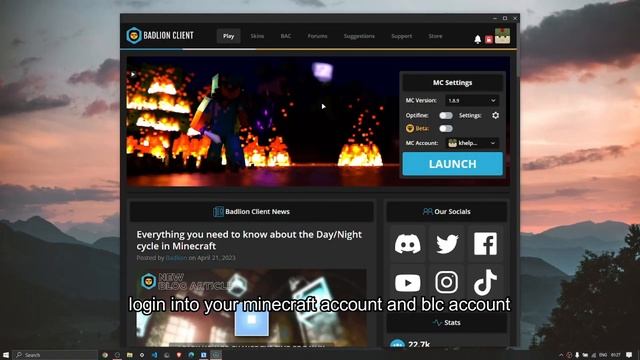Image resolution: width=640 pixels, height=360 pixels.
Task: Open File Explorer from the taskbar
Action: click(x=129, y=355)
